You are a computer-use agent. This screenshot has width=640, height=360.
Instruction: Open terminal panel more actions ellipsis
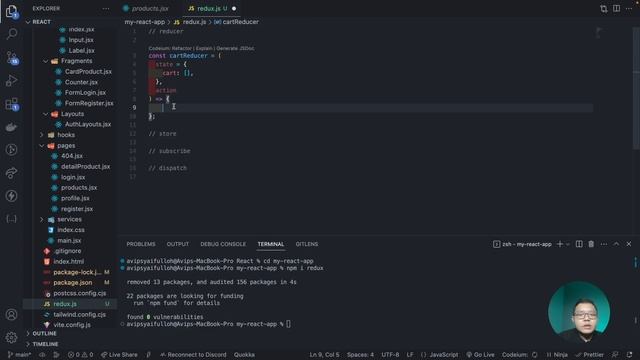(604, 244)
